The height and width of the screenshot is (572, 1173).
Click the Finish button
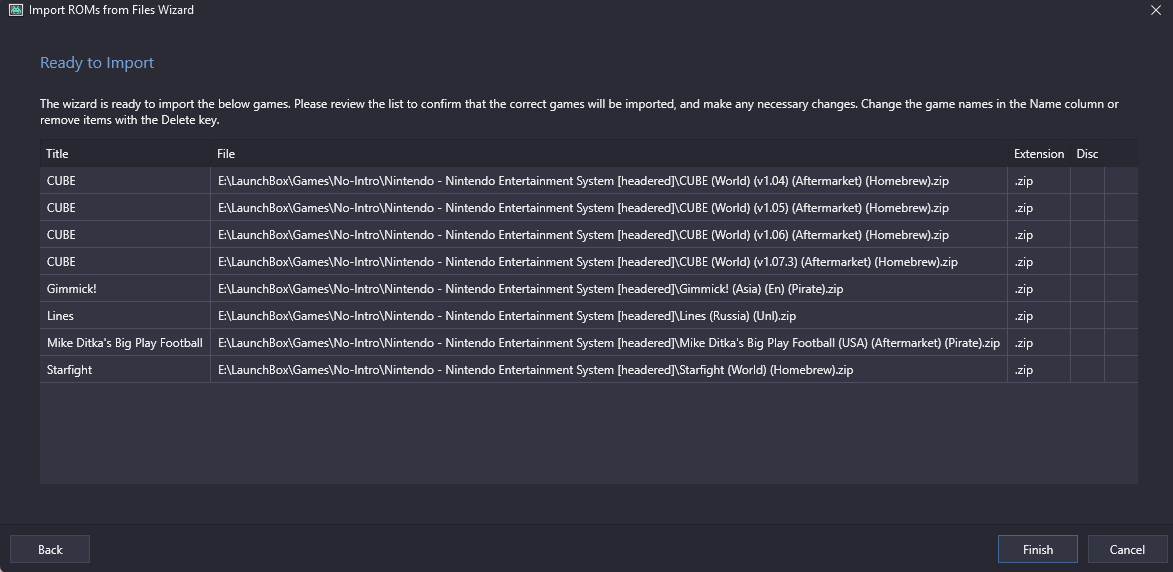(1038, 550)
